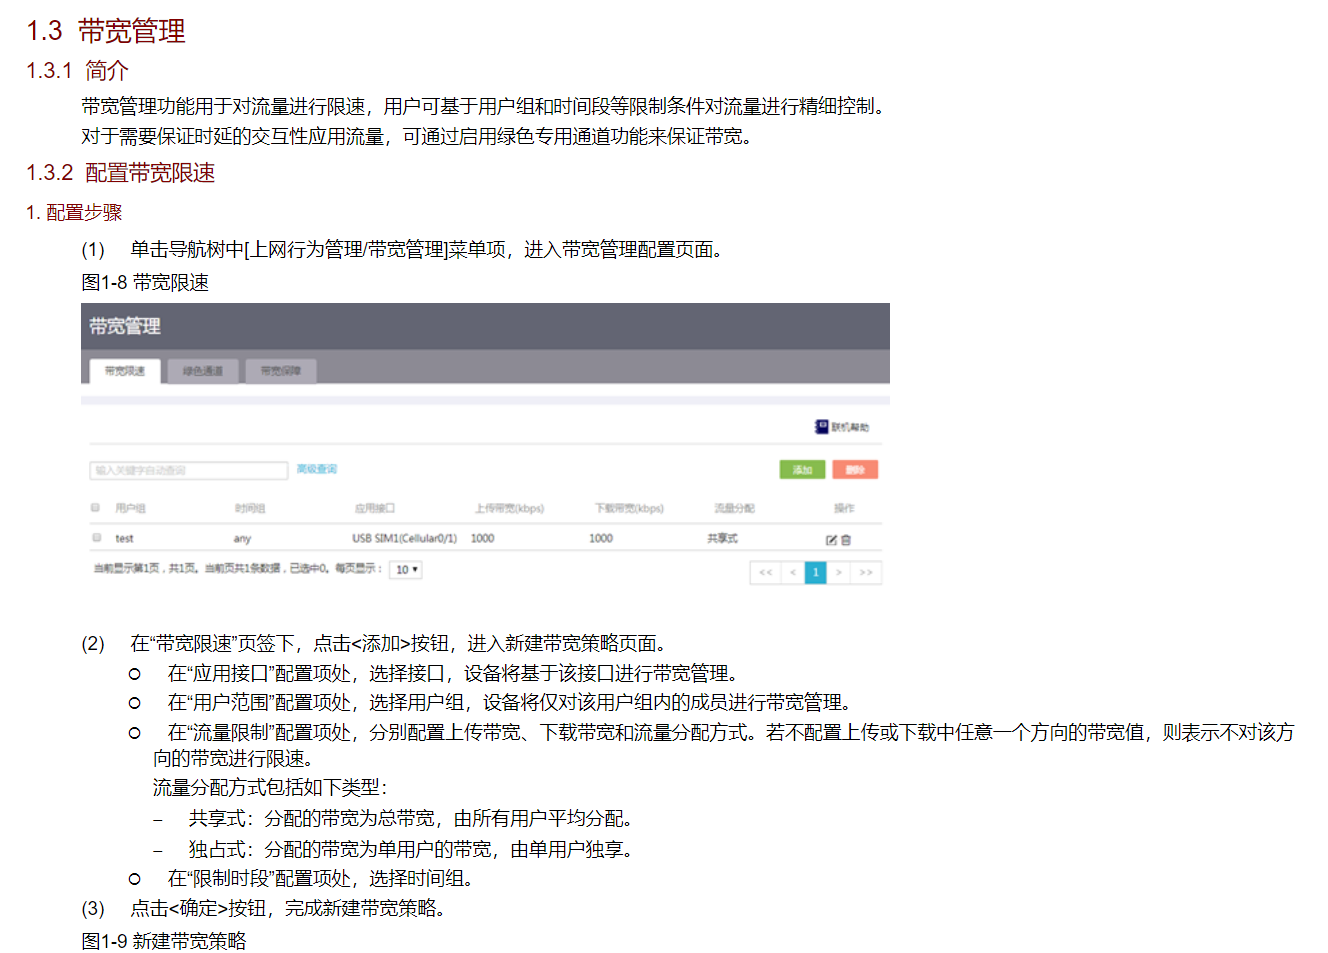The width and height of the screenshot is (1328, 953).
Task: Open the 高级查询 link
Action: pos(317,469)
